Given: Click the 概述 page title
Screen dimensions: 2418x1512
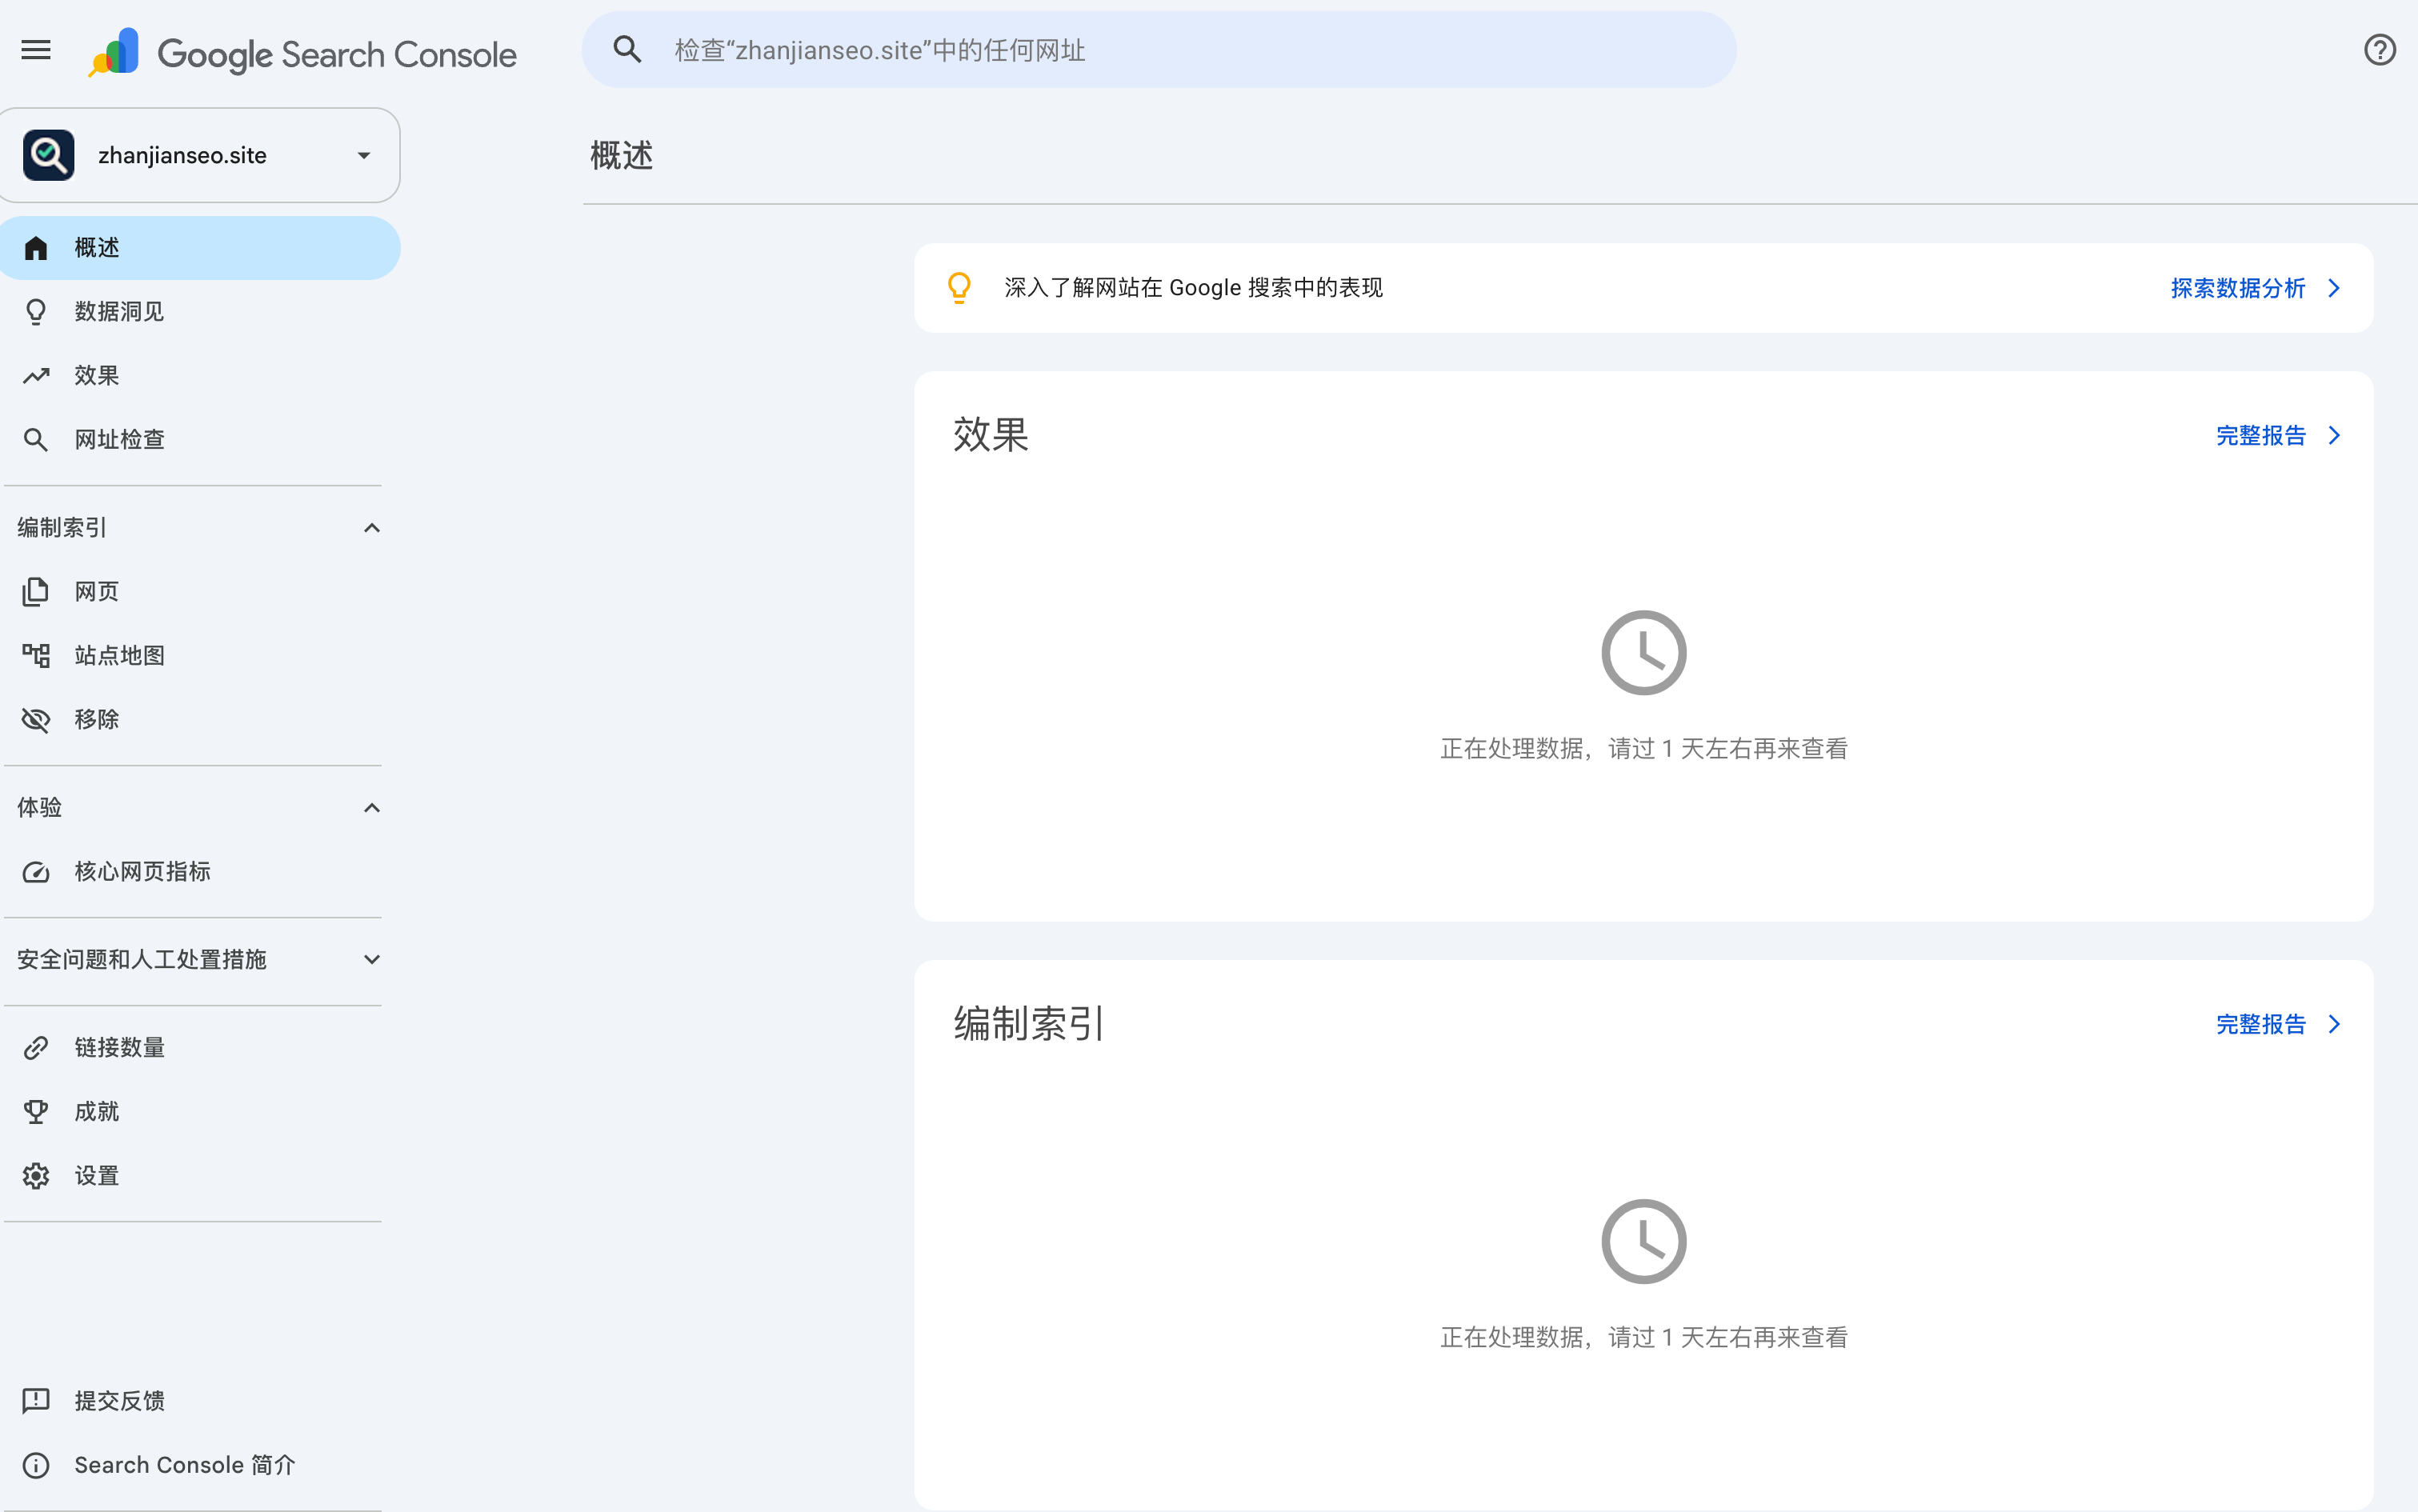Looking at the screenshot, I should [622, 156].
